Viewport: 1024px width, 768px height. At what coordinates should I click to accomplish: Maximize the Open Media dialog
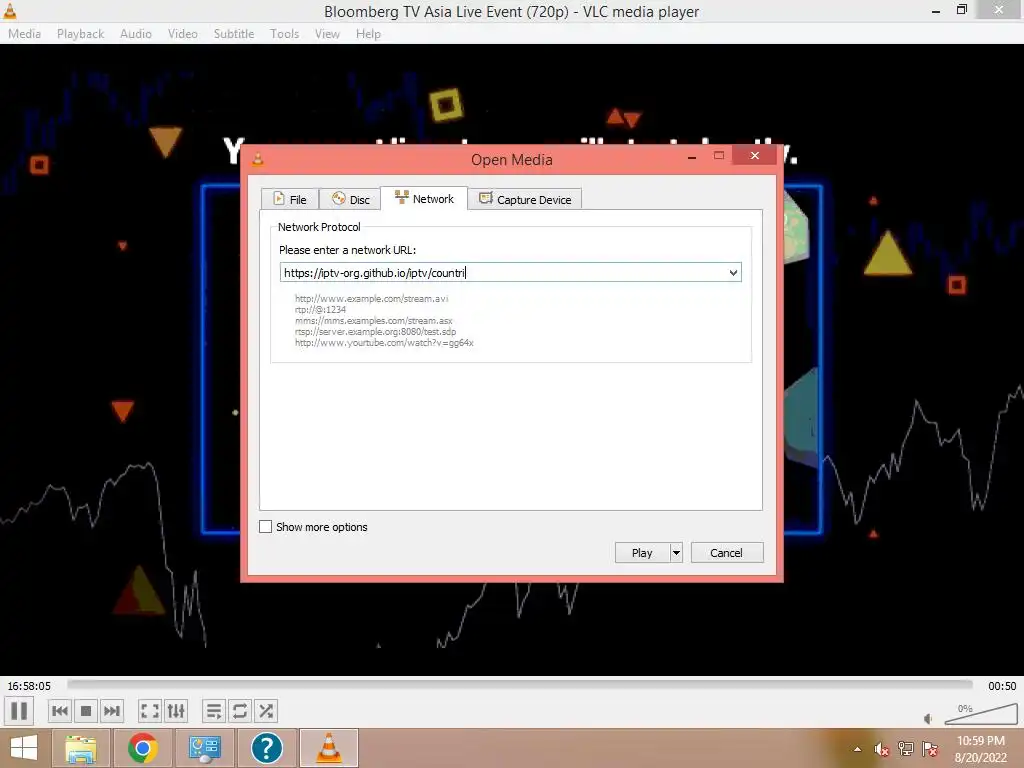click(x=719, y=155)
